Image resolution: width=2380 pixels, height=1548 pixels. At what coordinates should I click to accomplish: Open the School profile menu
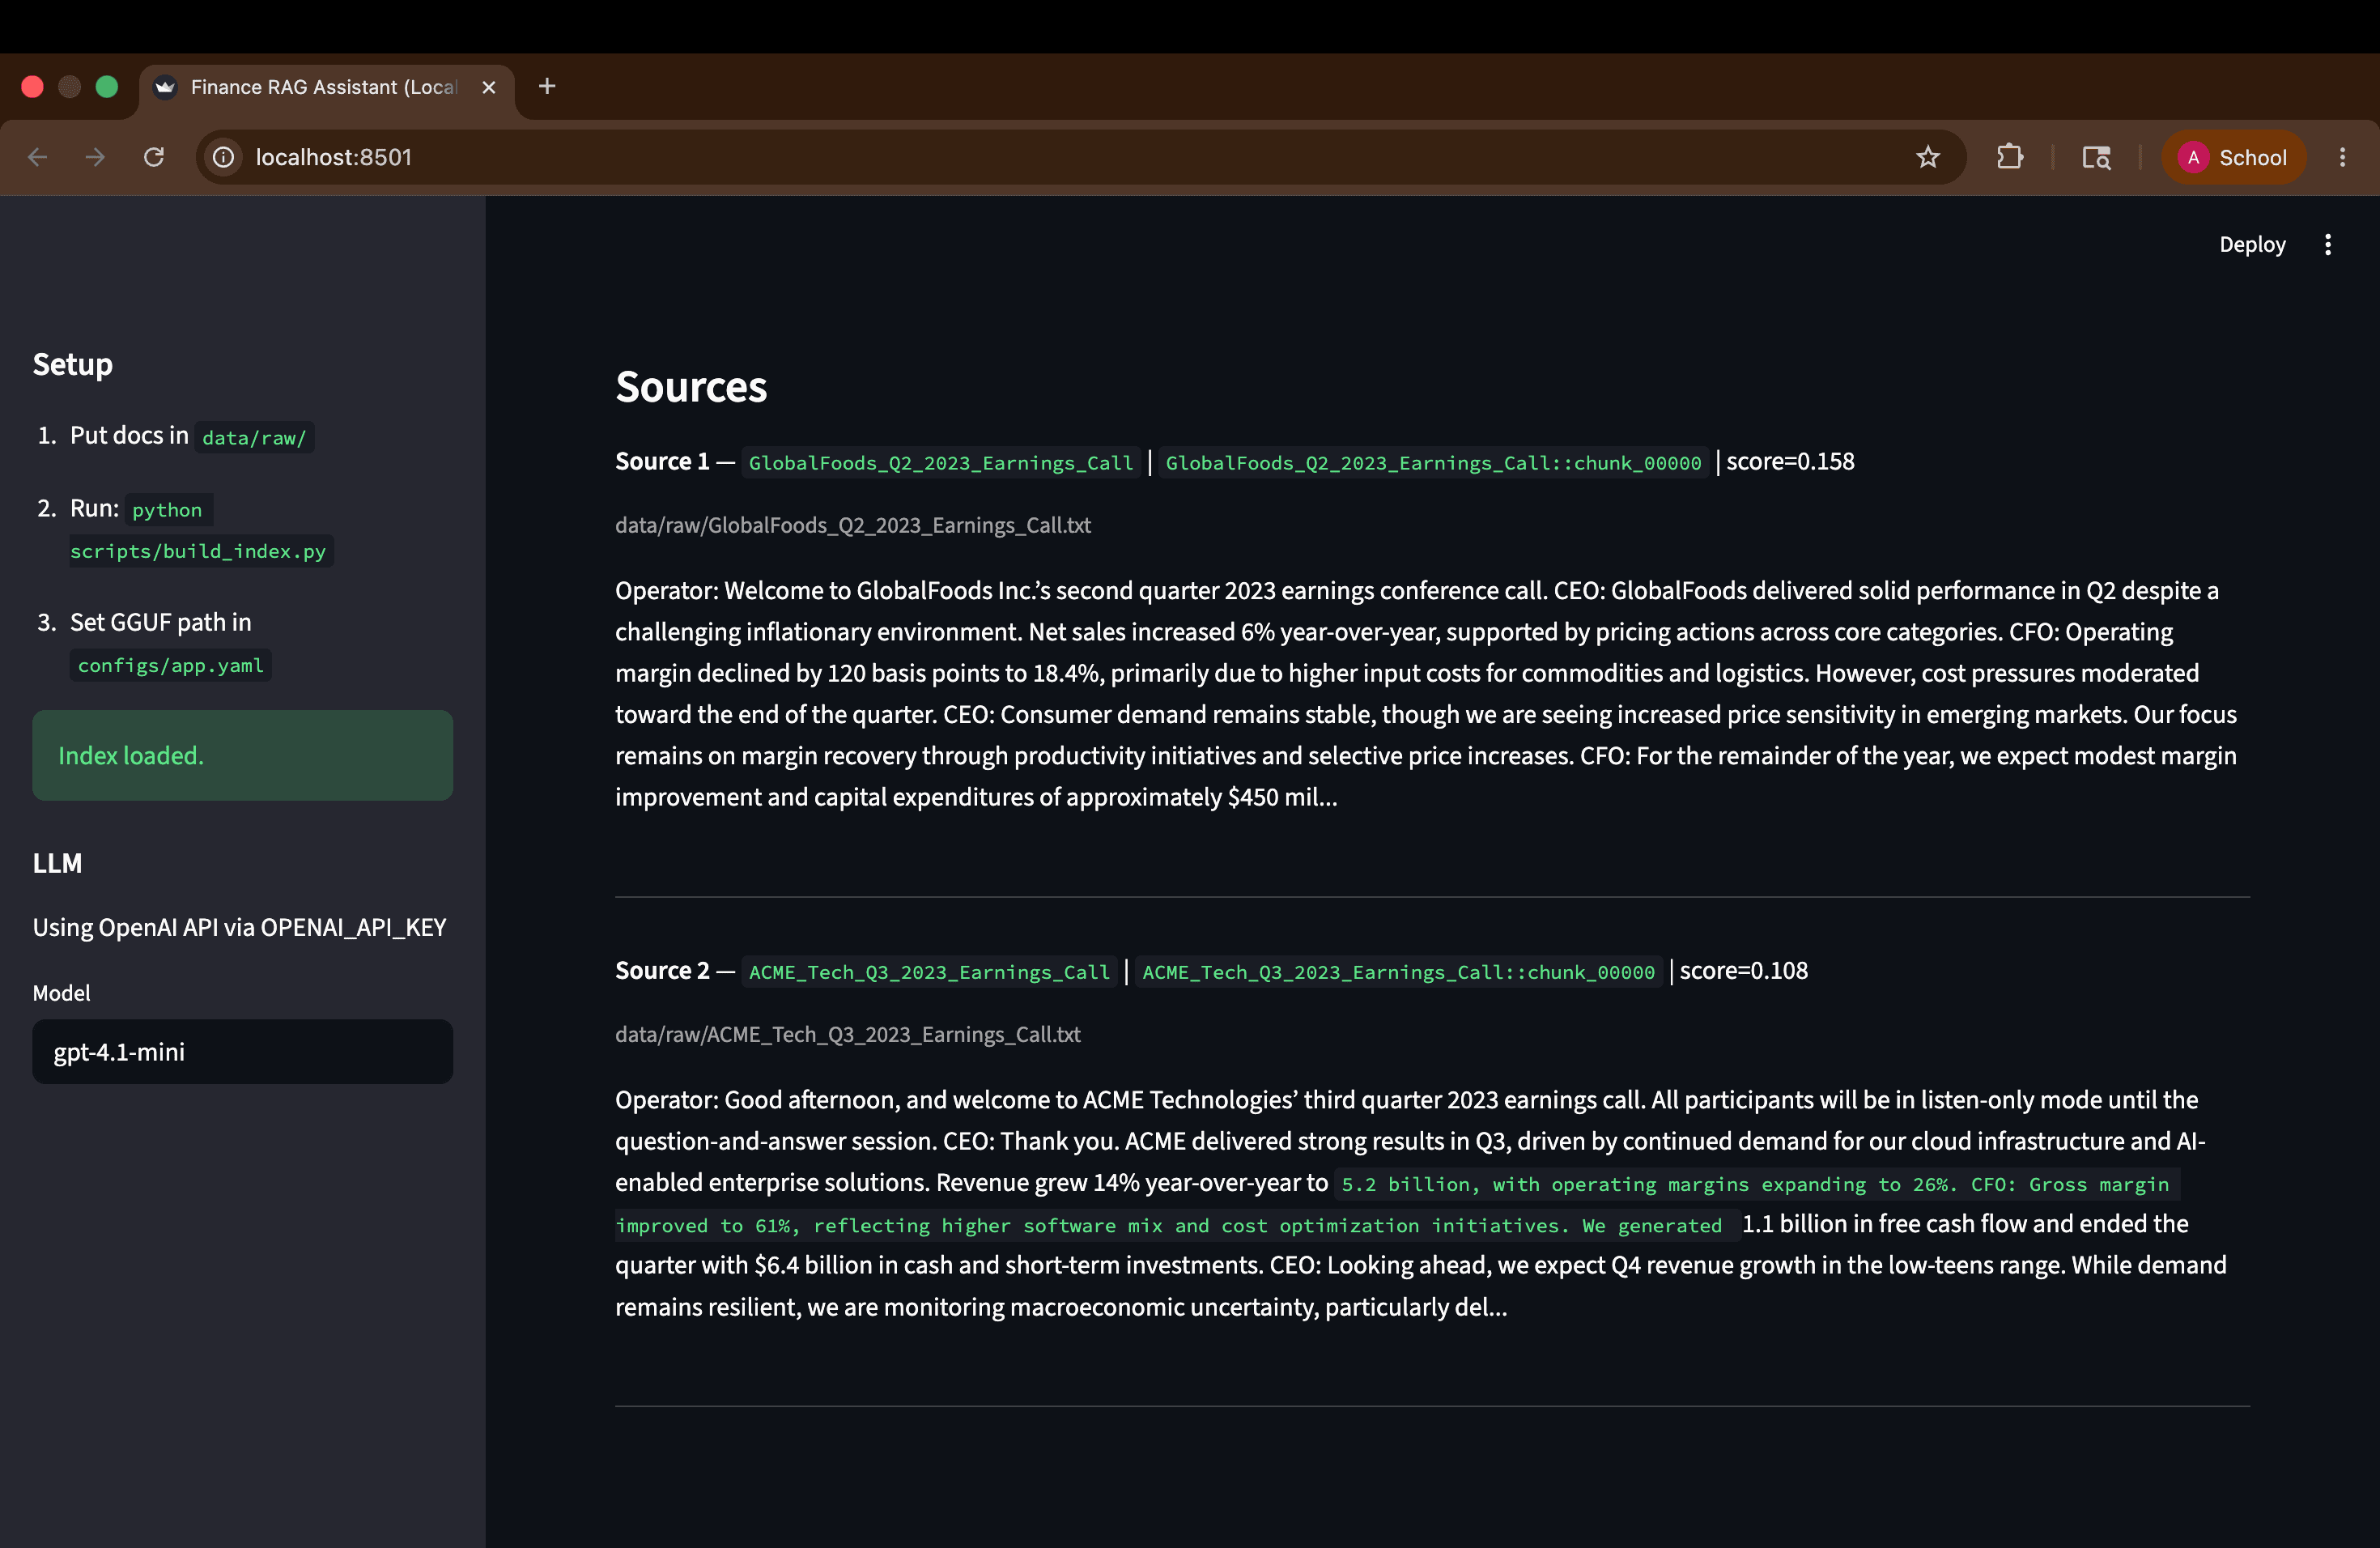[2233, 157]
